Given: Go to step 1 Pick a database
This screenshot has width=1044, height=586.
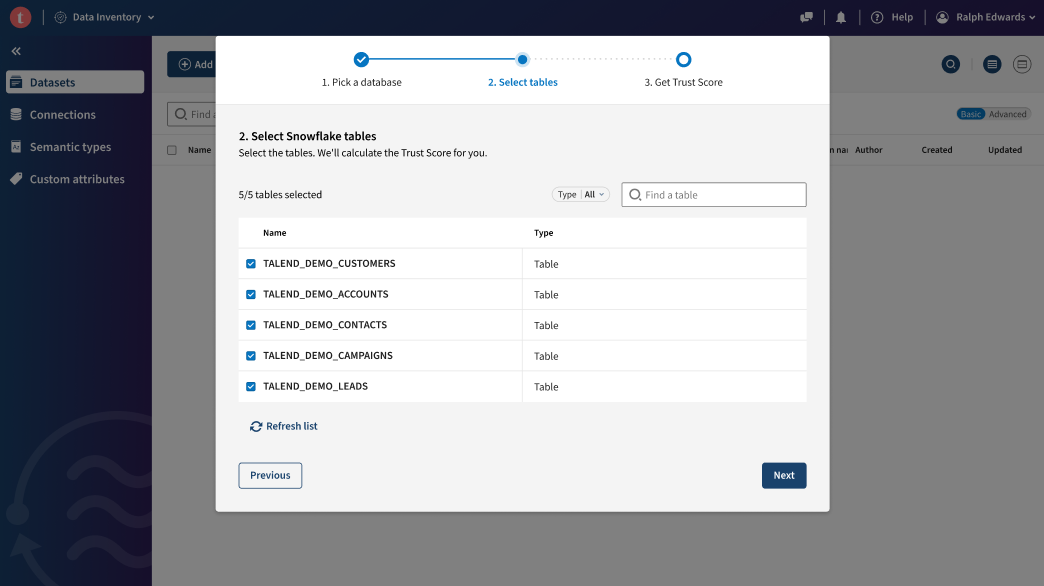Looking at the screenshot, I should (361, 60).
